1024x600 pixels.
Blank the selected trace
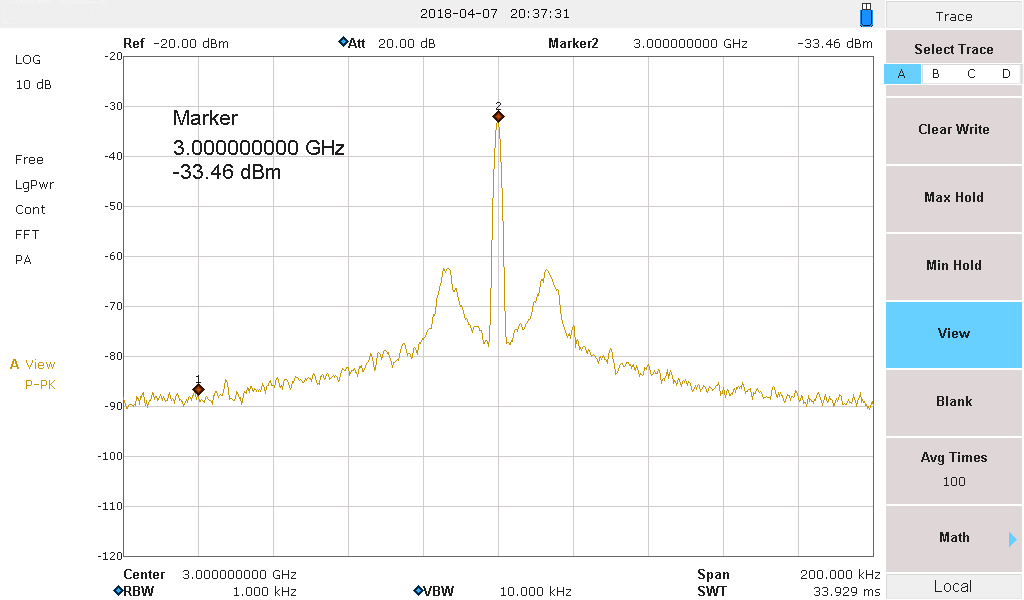click(x=953, y=402)
